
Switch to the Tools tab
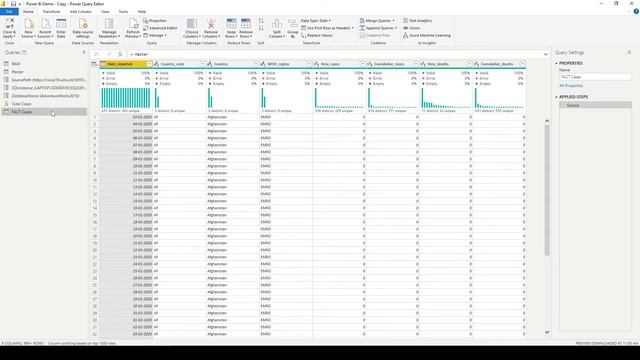coord(123,11)
